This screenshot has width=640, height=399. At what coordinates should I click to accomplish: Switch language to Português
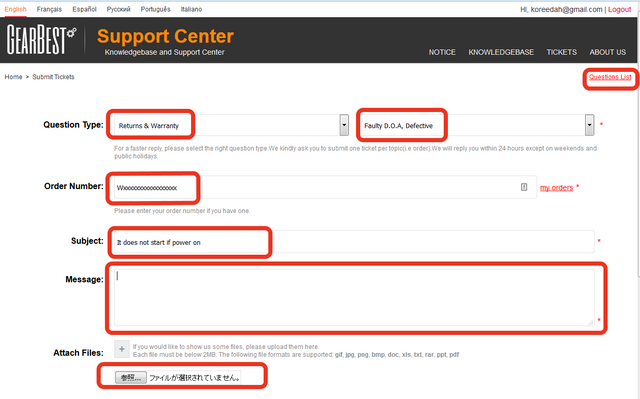156,9
